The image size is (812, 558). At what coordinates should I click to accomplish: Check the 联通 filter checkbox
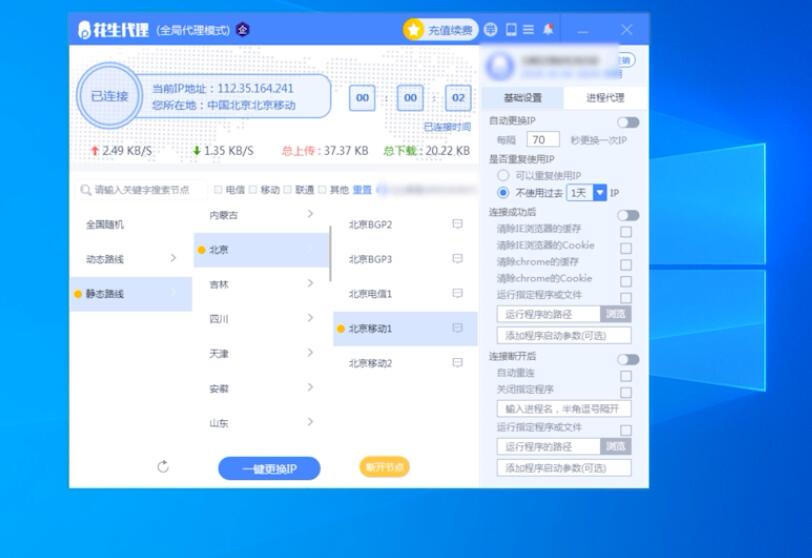[x=287, y=189]
